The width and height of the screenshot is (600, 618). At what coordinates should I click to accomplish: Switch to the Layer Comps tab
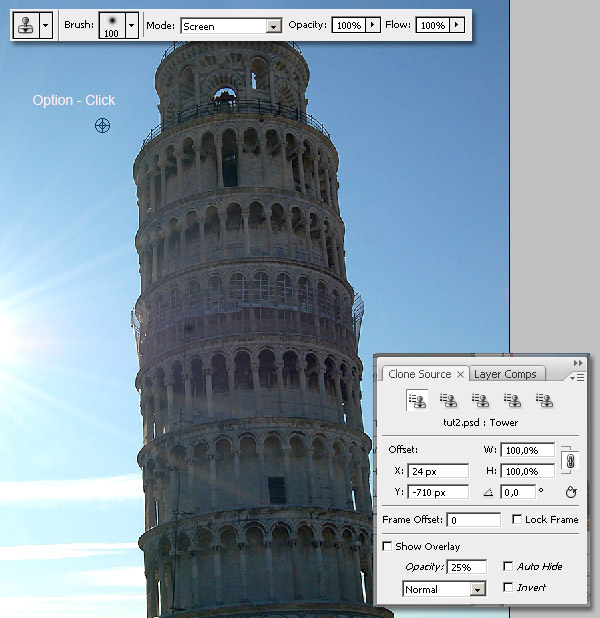tap(505, 374)
